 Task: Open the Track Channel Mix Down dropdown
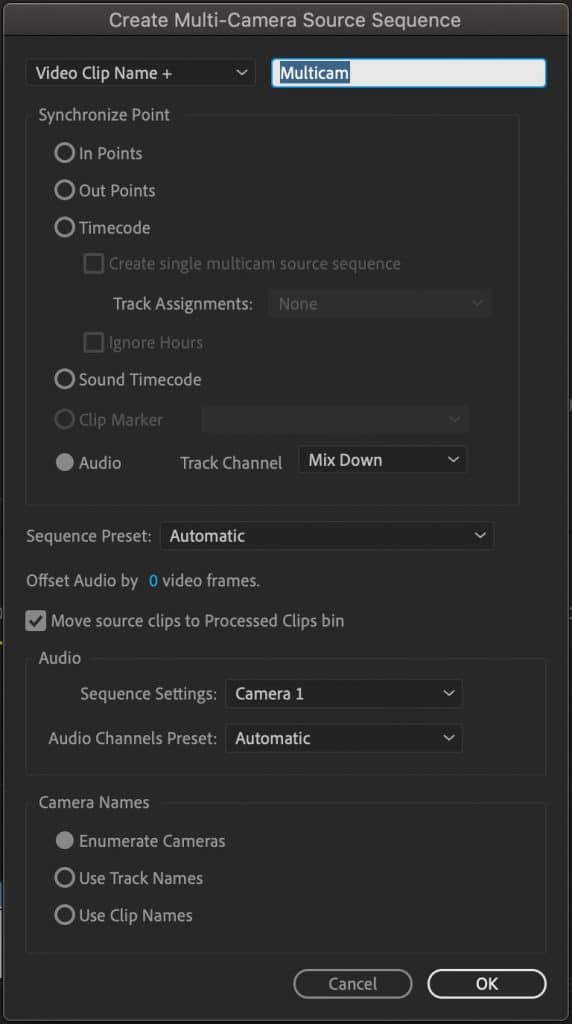383,460
